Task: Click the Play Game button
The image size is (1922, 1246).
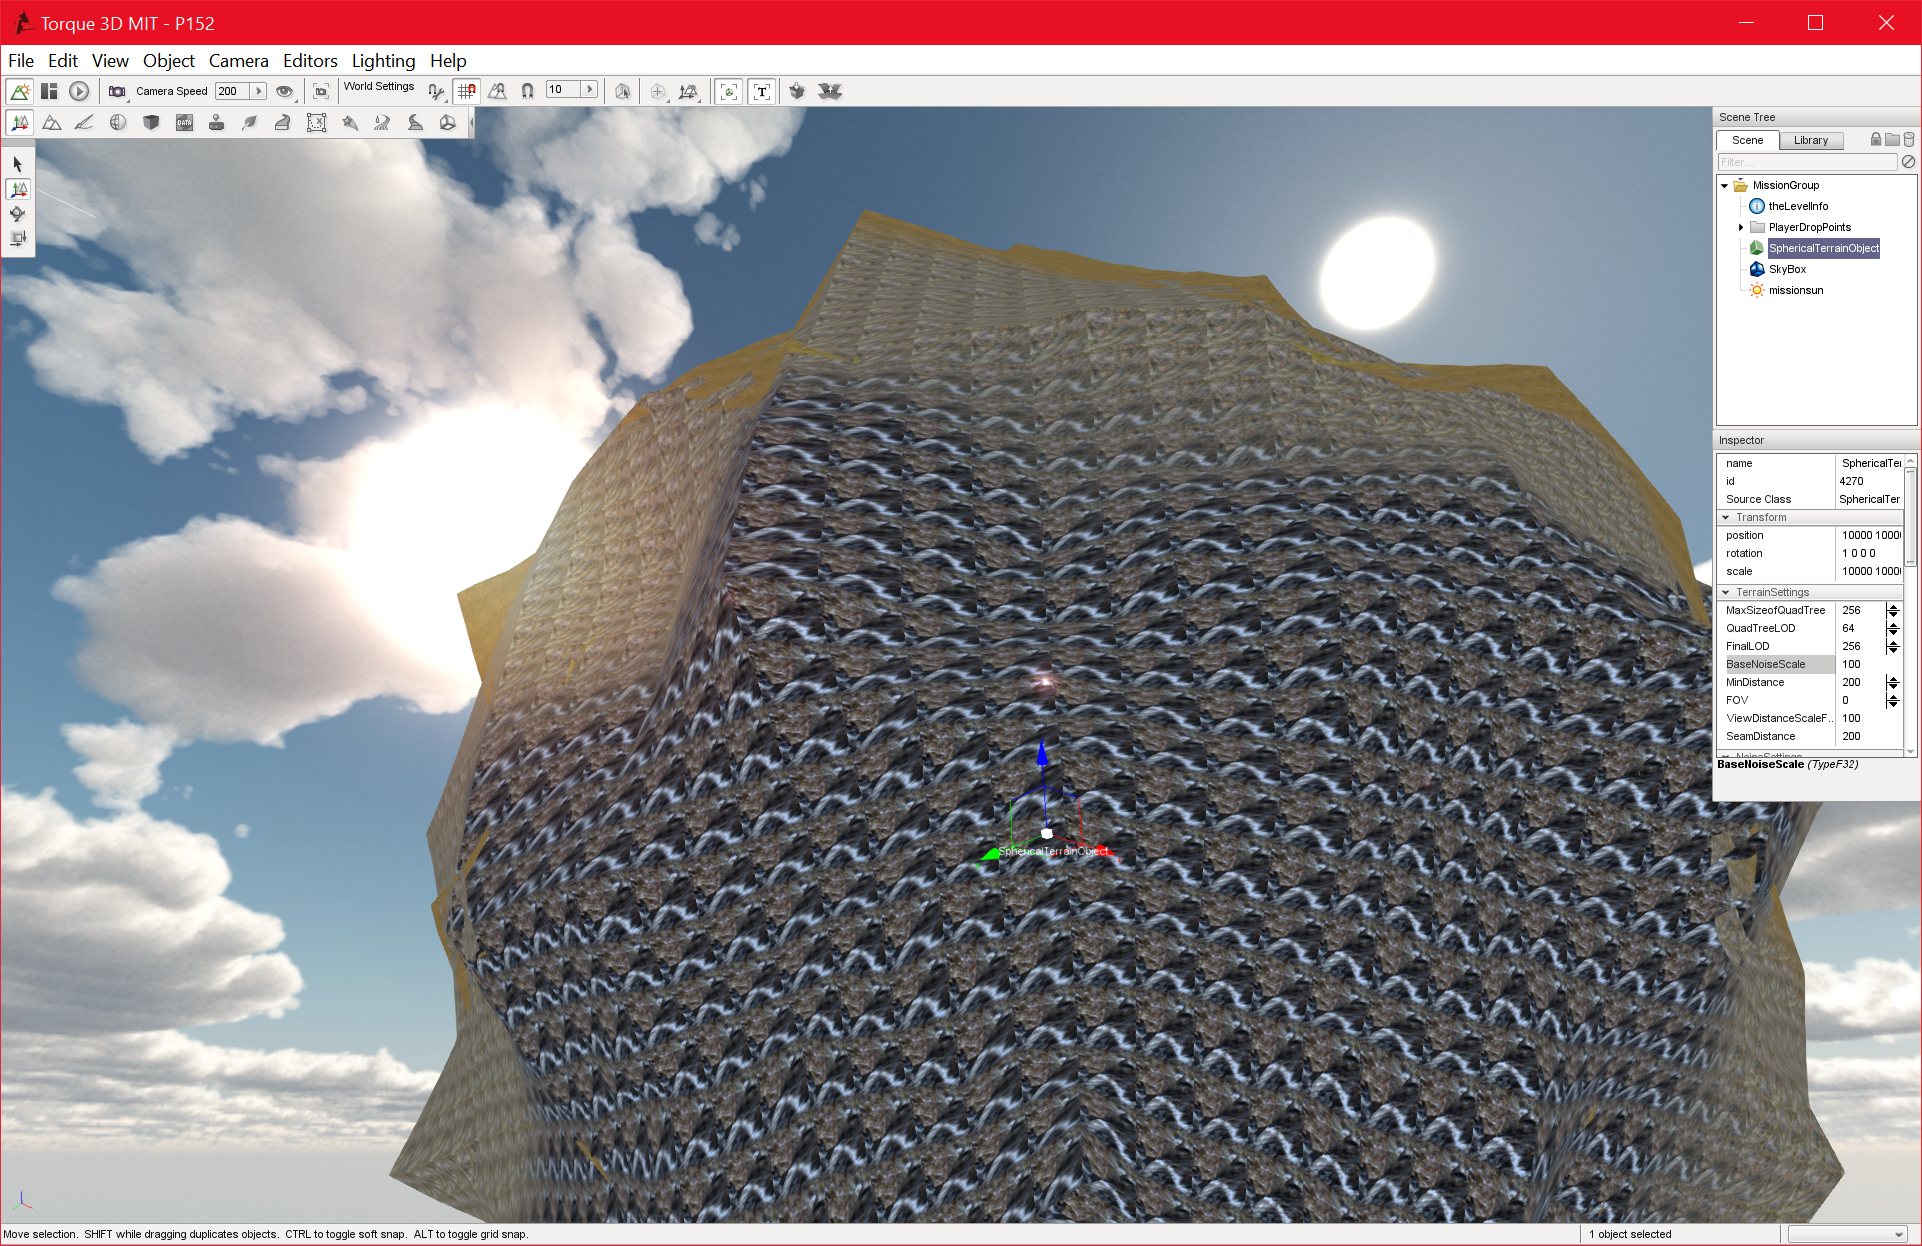Action: [79, 91]
